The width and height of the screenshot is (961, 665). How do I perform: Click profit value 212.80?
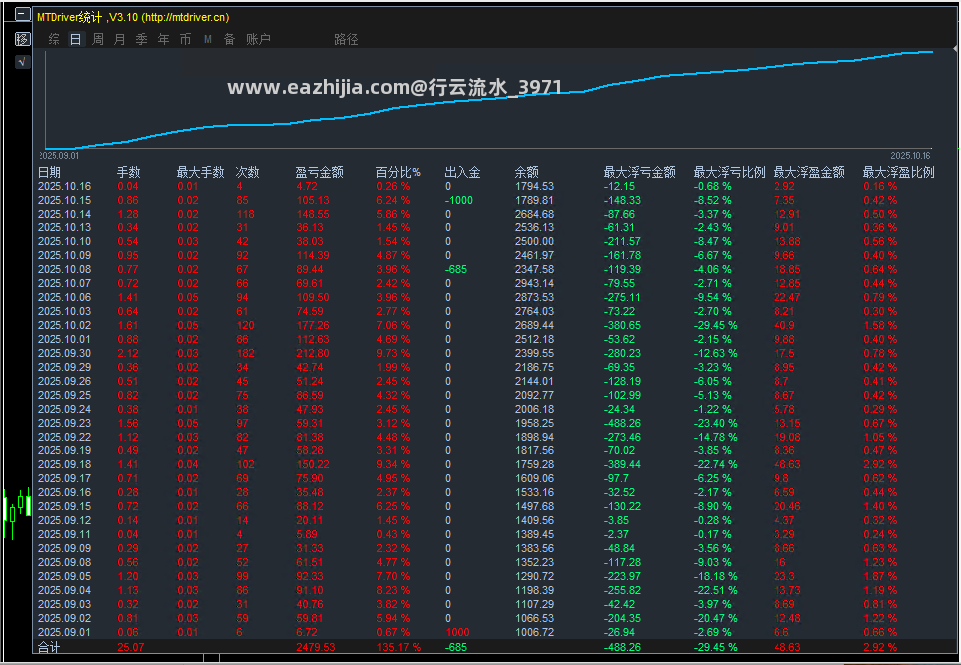313,353
